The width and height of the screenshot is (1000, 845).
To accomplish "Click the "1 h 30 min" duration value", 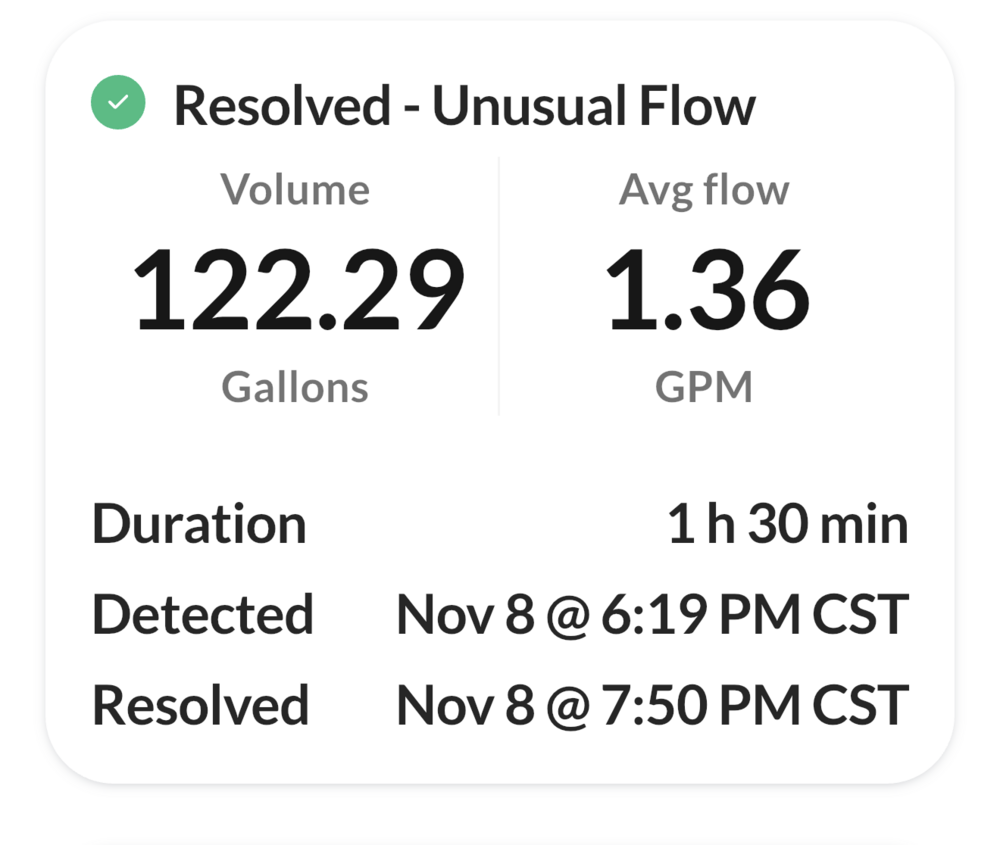I will pos(788,524).
